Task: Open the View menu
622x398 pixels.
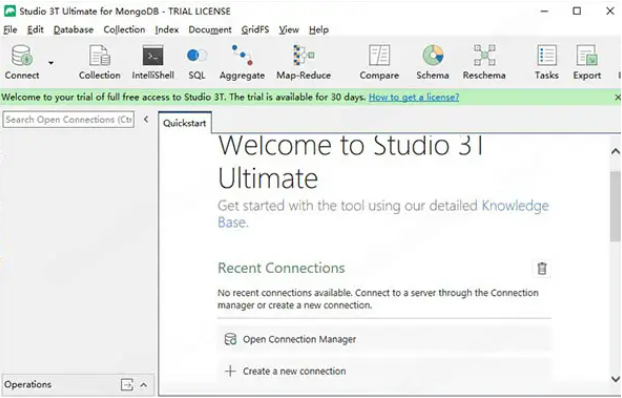Action: tap(289, 30)
